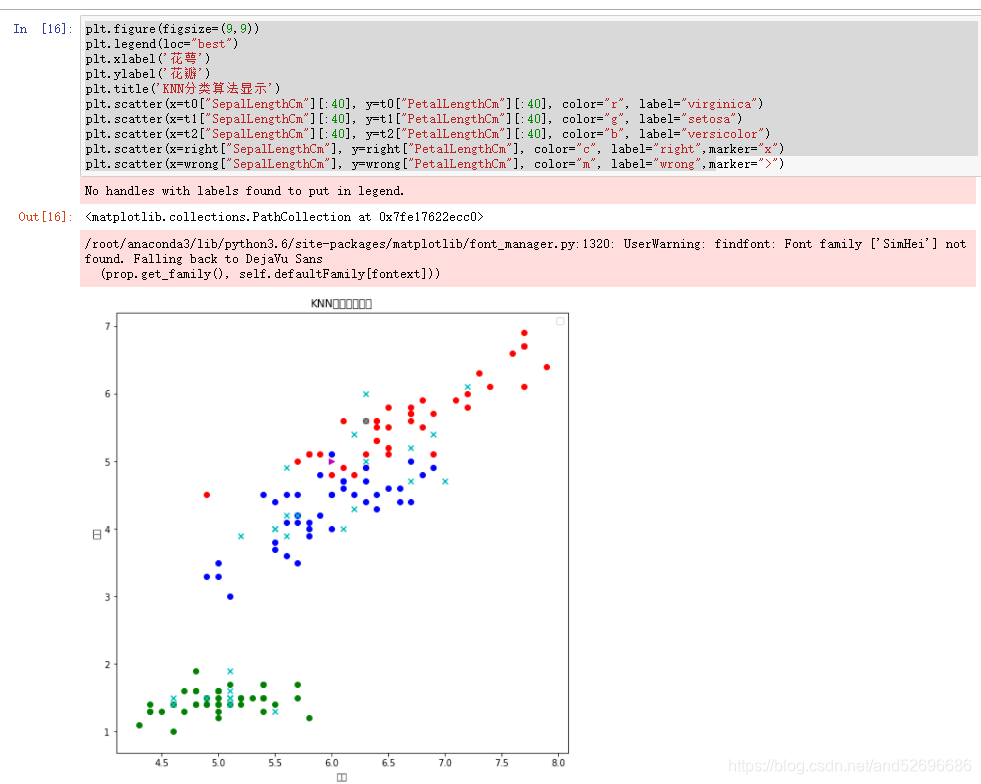The width and height of the screenshot is (981, 784).
Task: Click the y-axis tick label 3
Action: coord(108,597)
